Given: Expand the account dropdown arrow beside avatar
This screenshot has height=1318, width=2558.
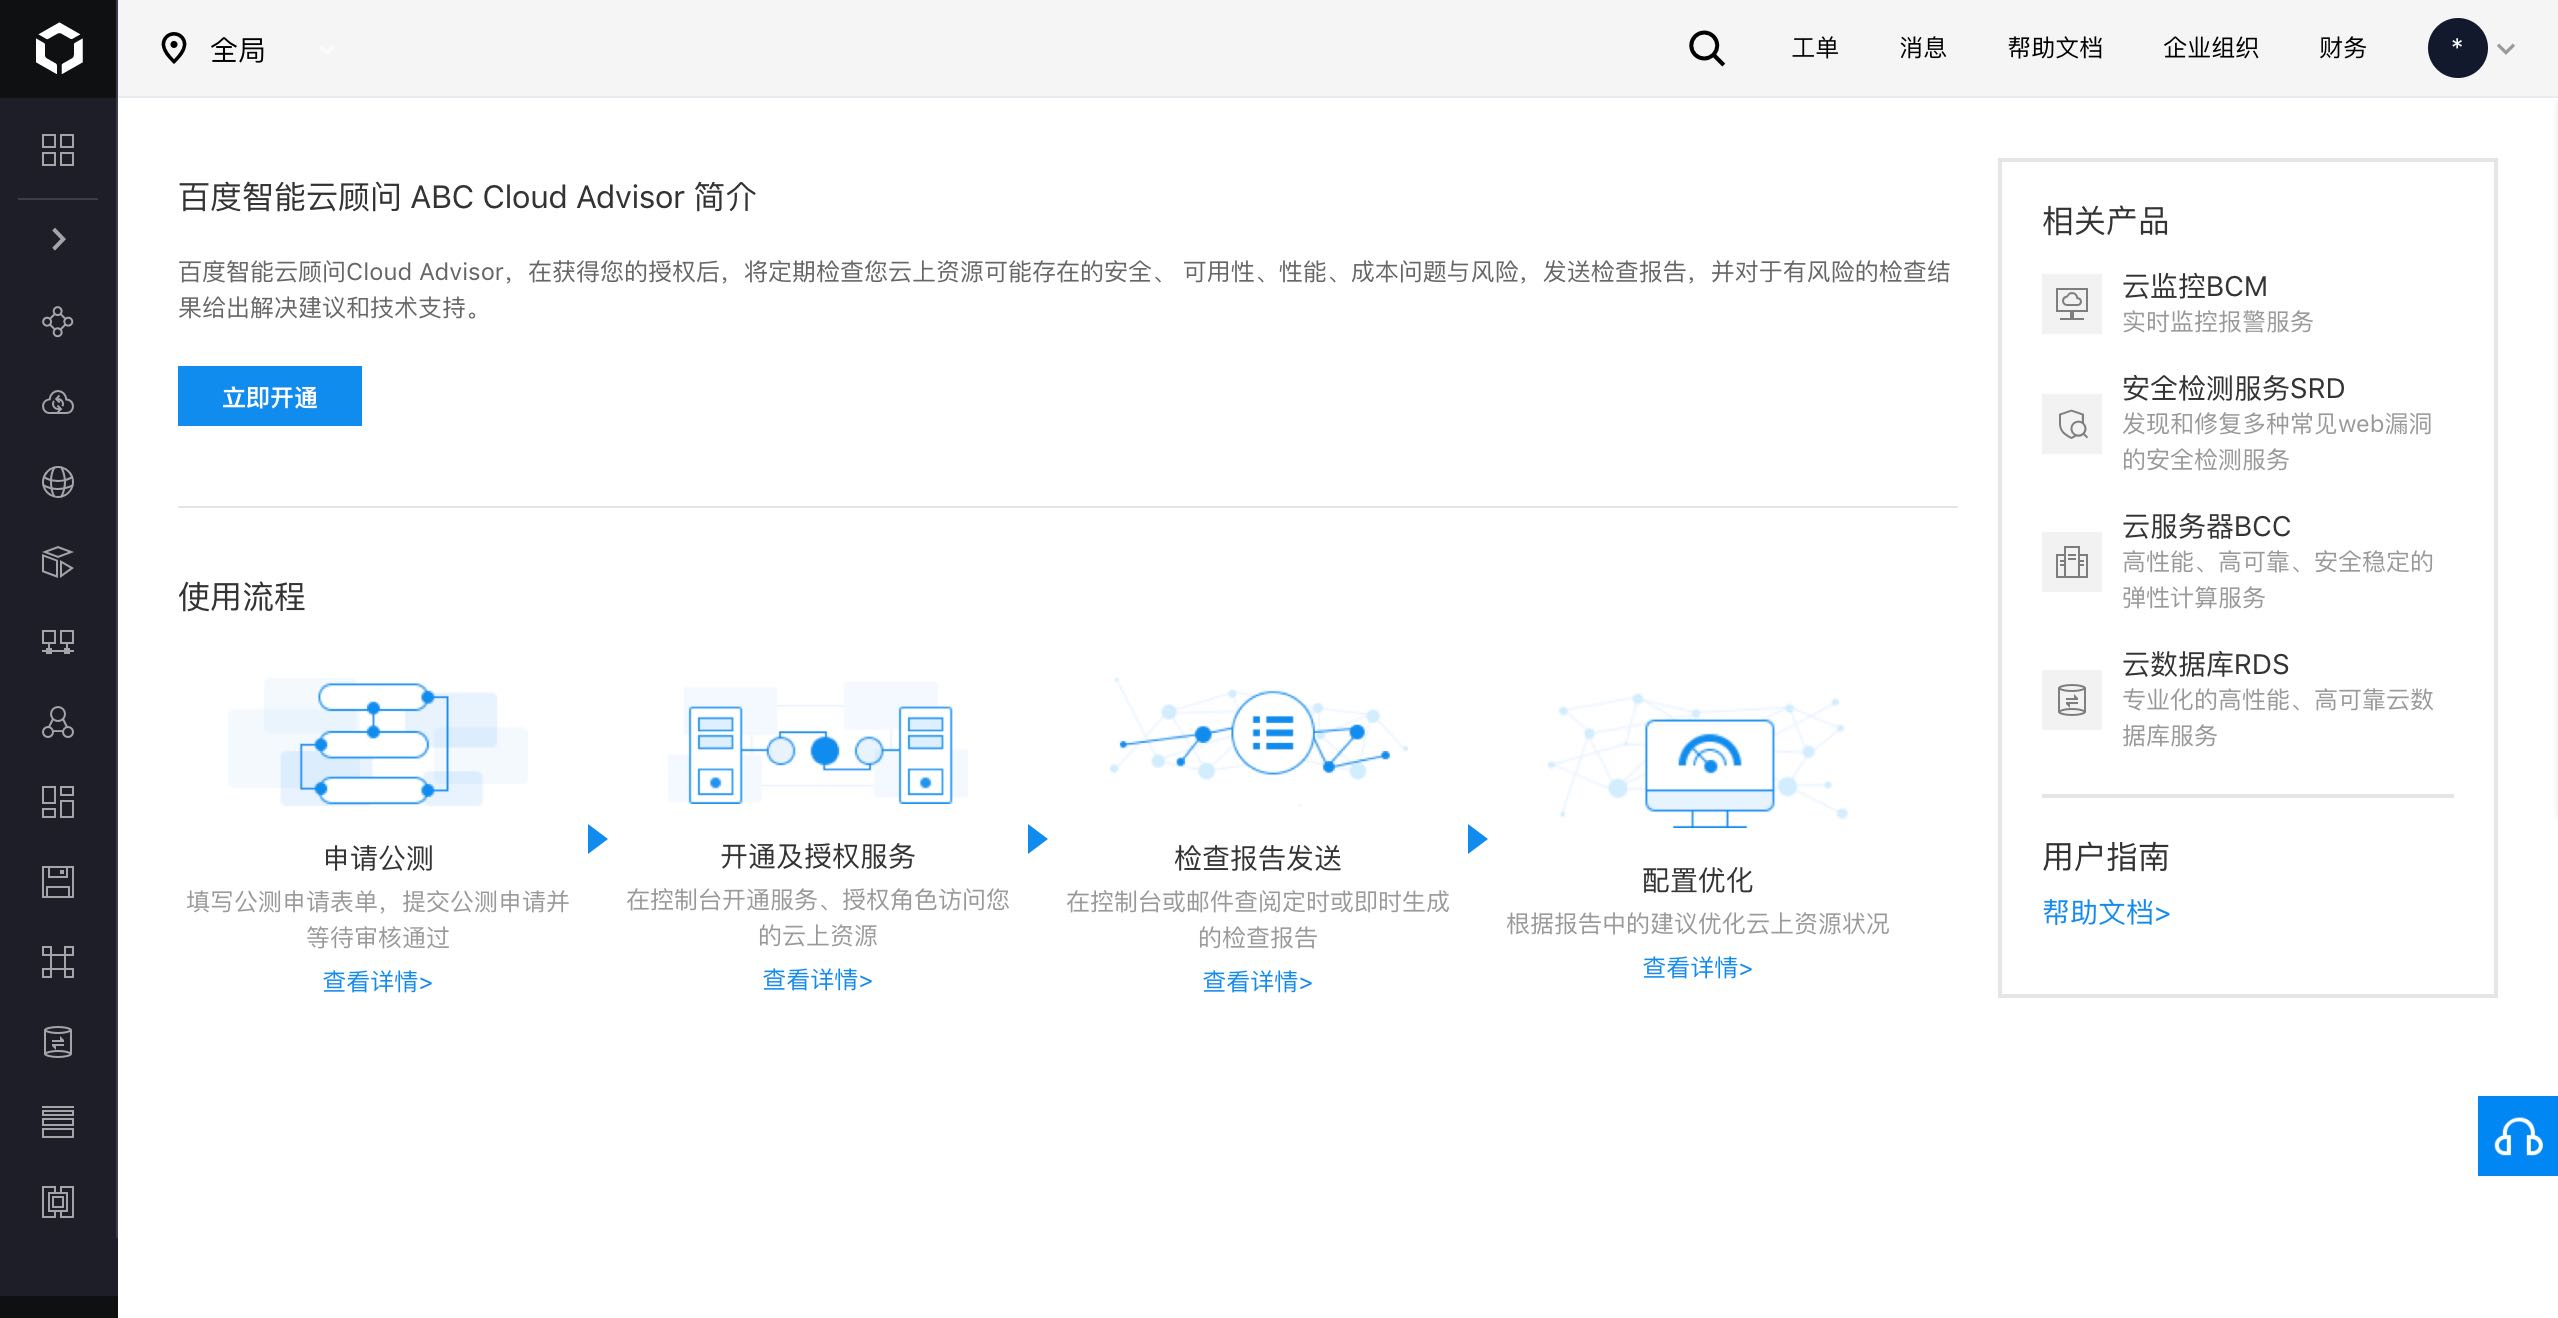Looking at the screenshot, I should pyautogui.click(x=2506, y=49).
